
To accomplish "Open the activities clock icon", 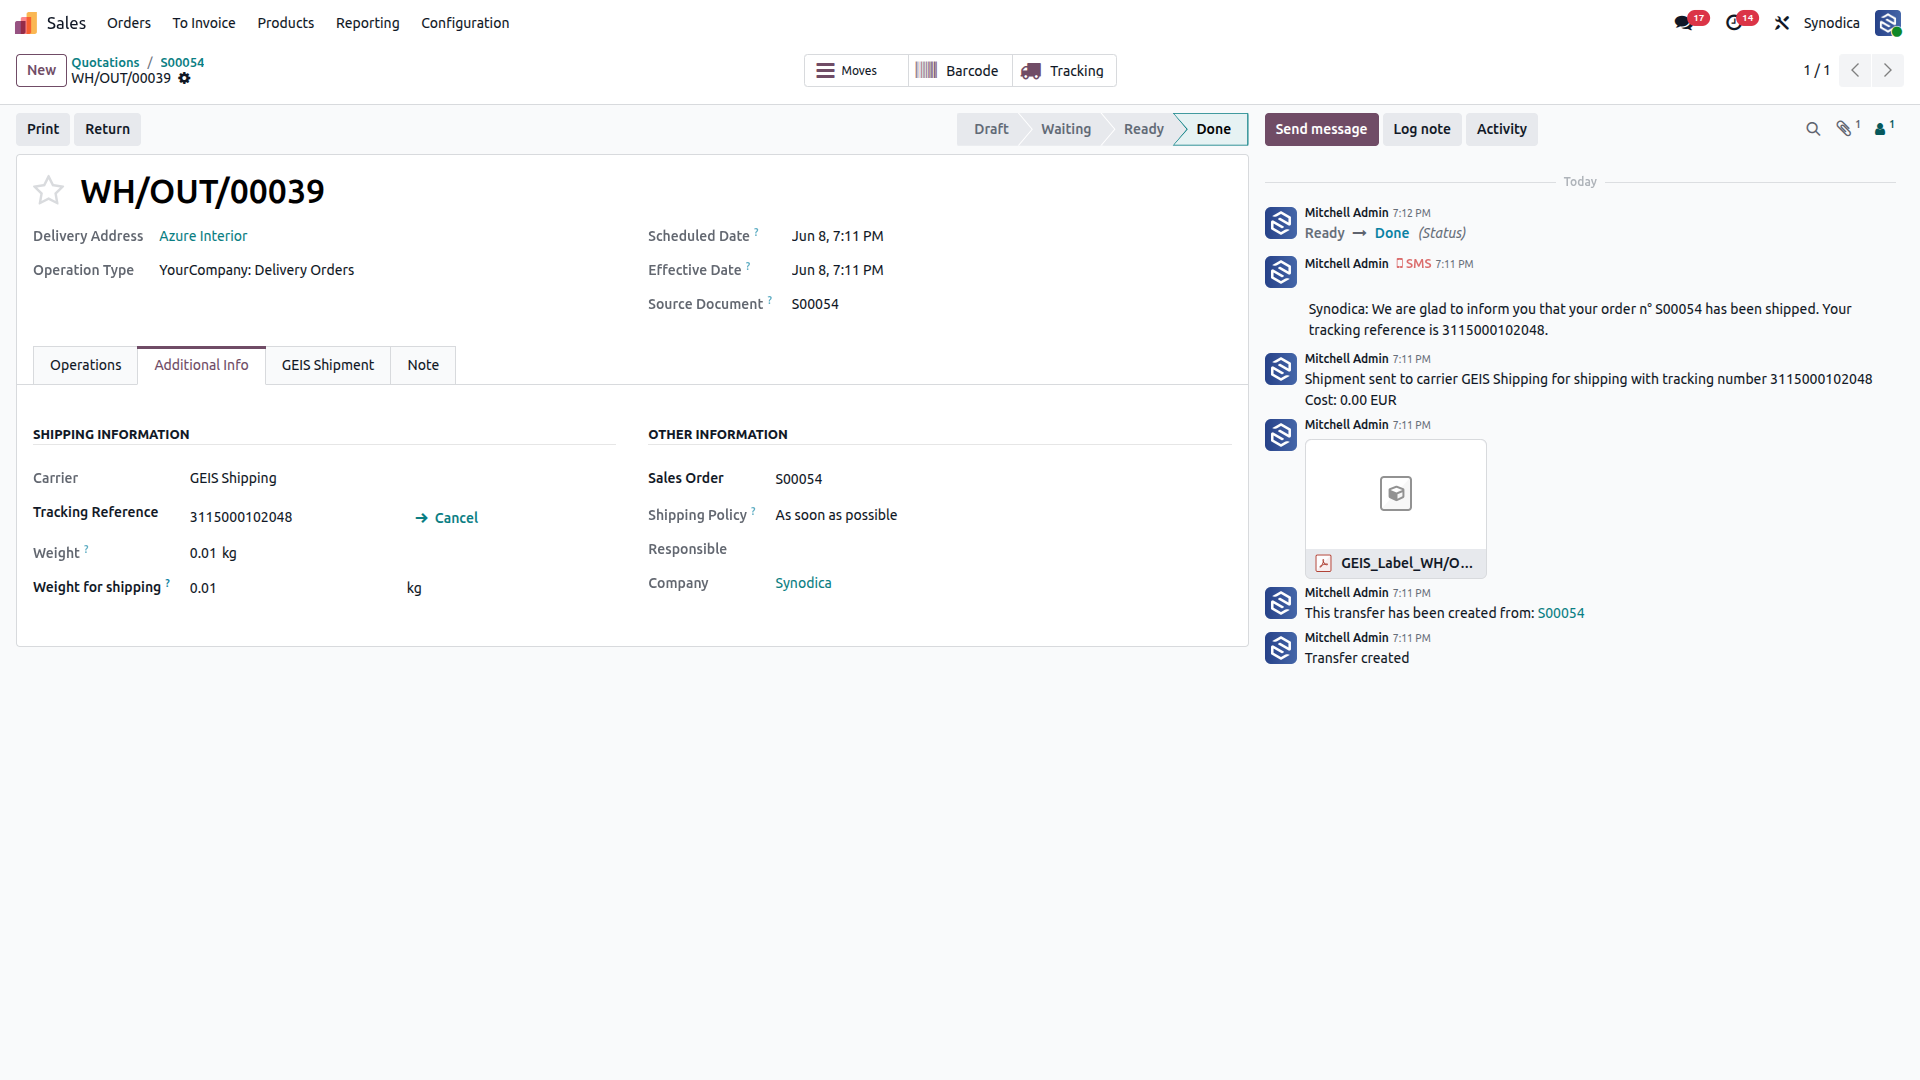I will point(1734,23).
